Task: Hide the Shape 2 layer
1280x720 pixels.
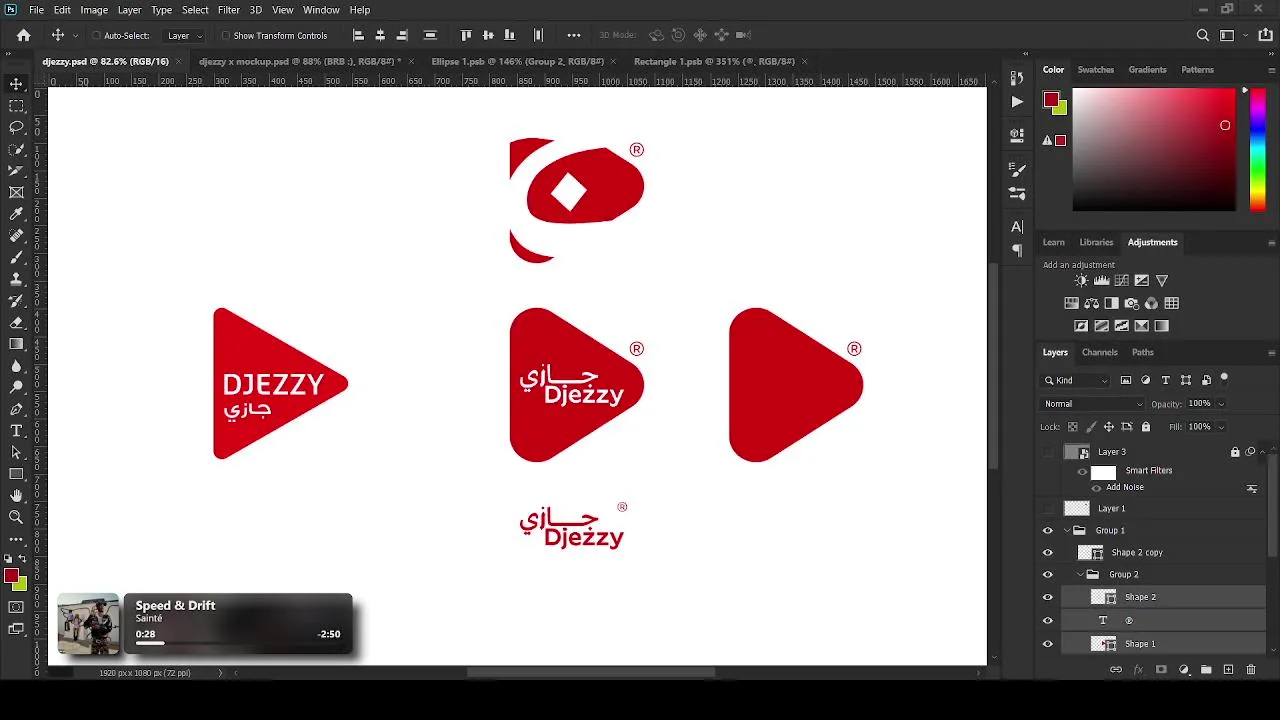Action: [1048, 597]
